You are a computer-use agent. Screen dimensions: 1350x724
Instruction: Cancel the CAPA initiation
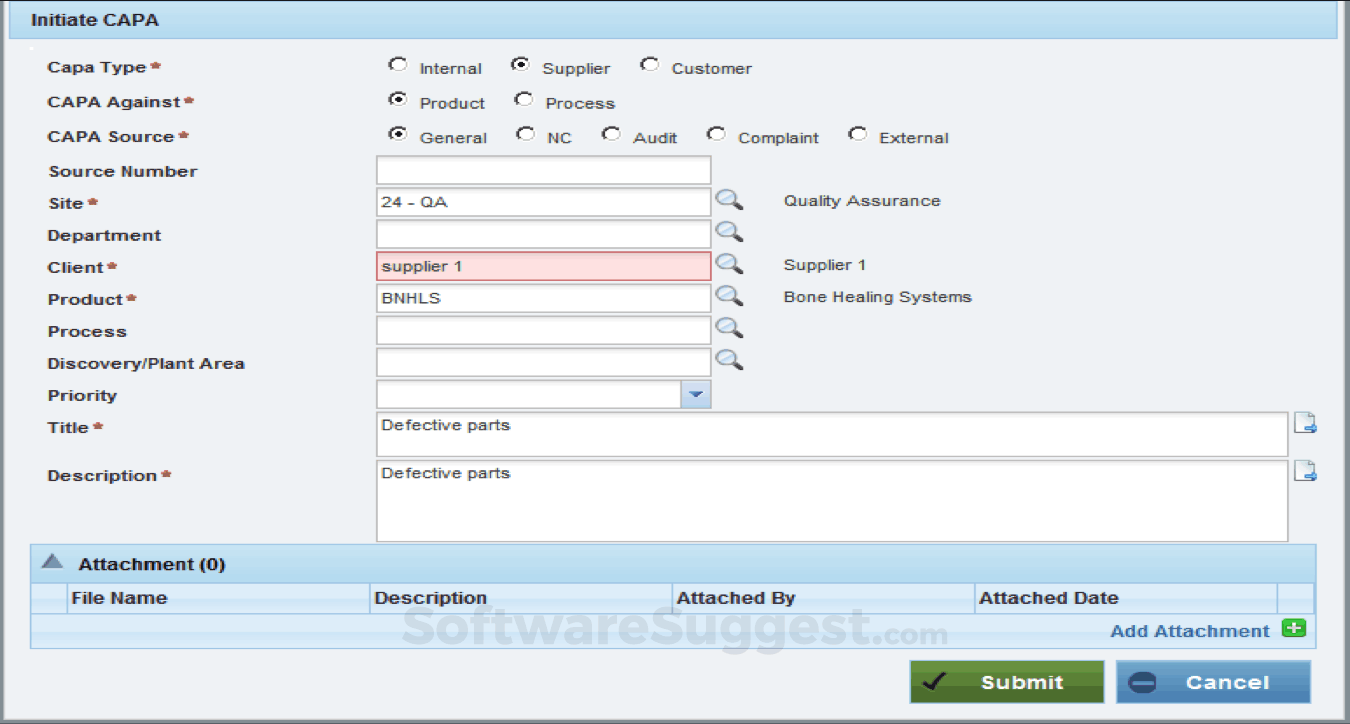[x=1213, y=682]
